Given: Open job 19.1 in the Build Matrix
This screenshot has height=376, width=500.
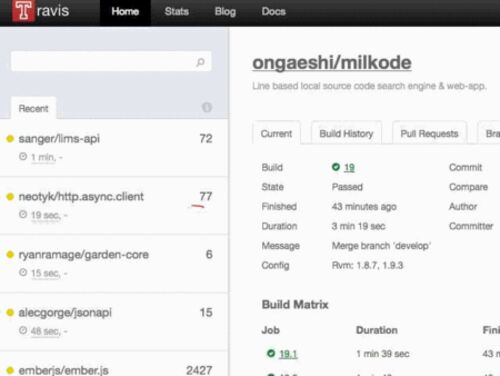Looking at the screenshot, I should [288, 354].
